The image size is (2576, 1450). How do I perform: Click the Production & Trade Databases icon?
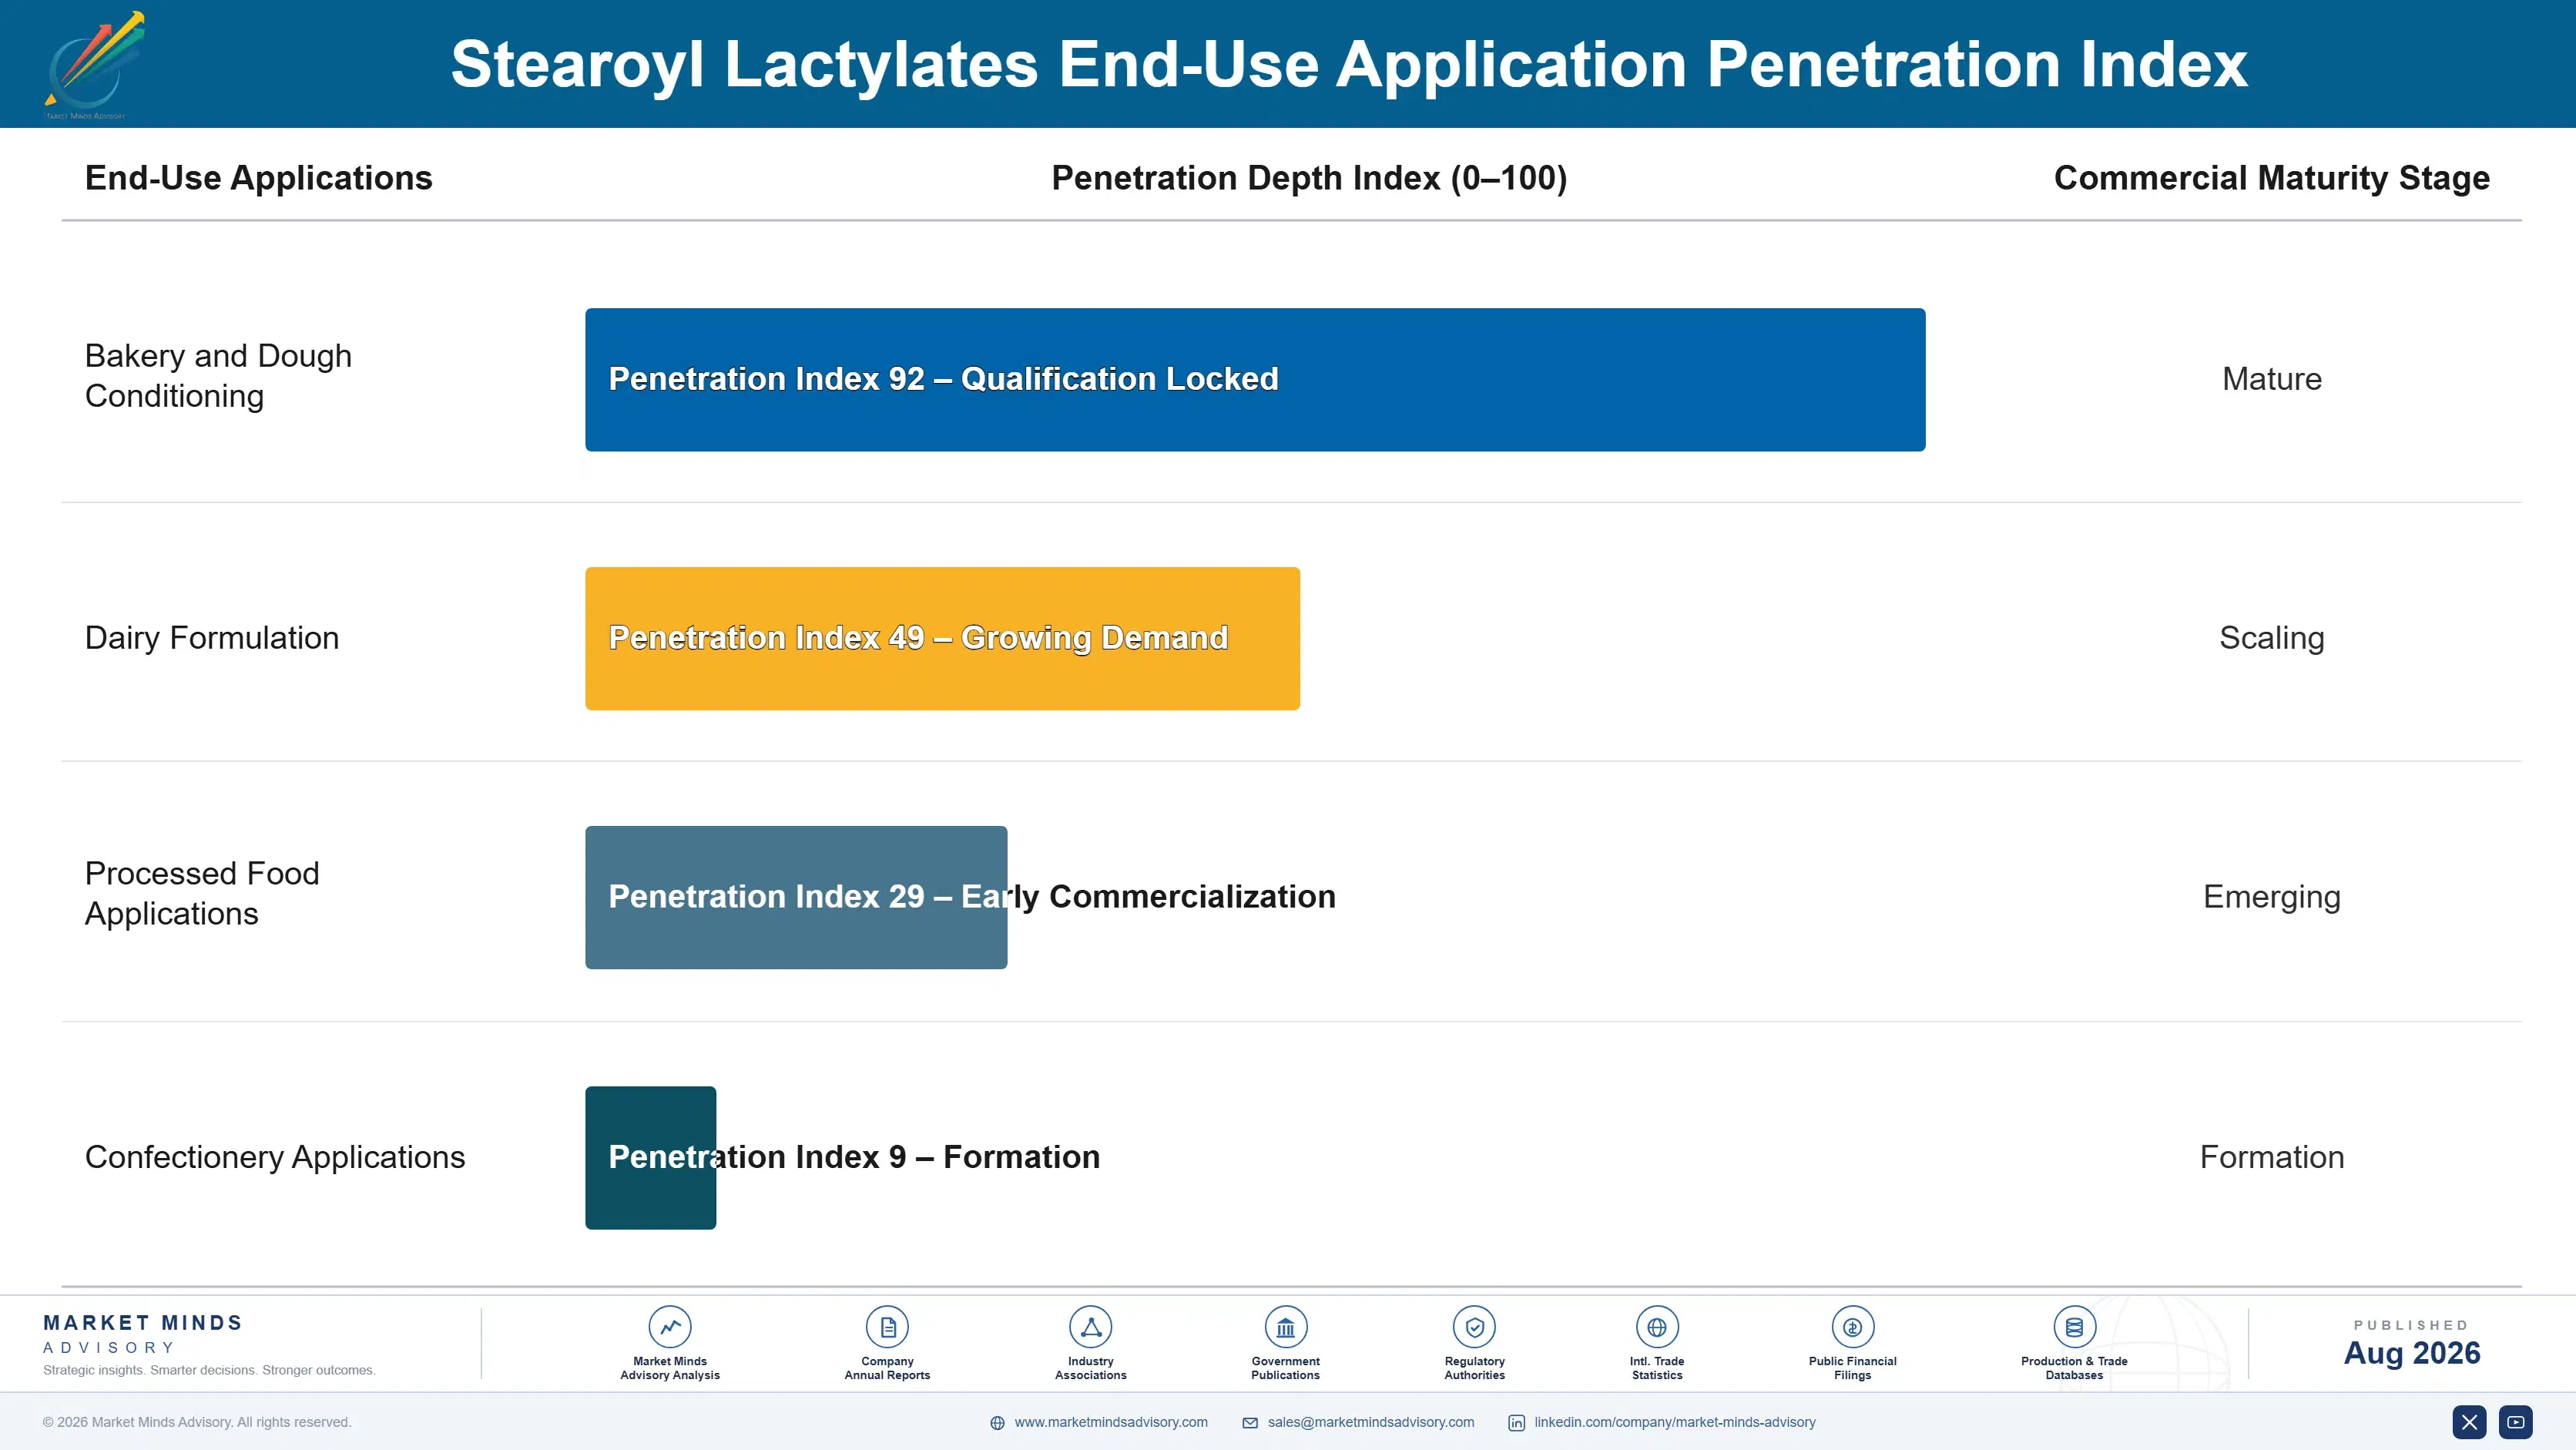2074,1327
